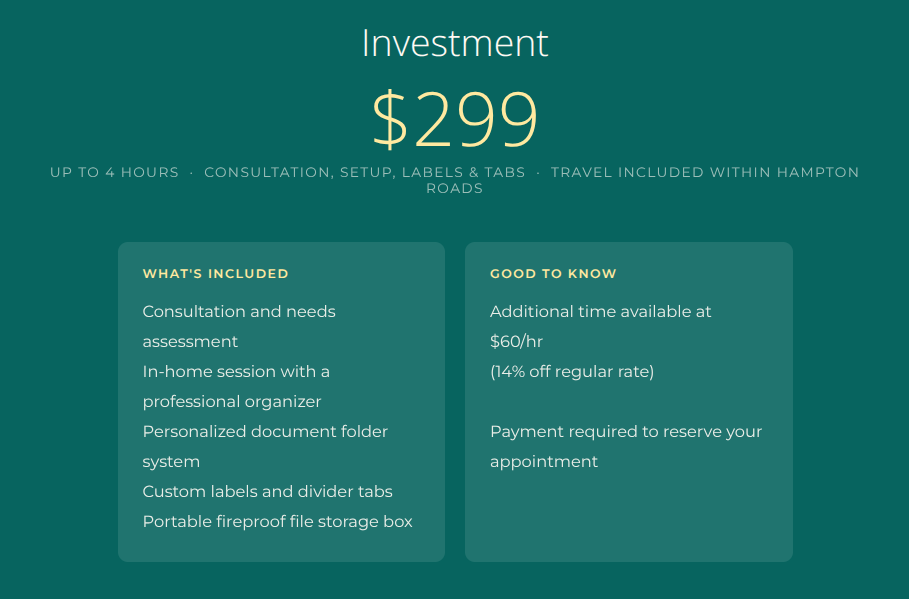Click "Consultation and needs assessment" item
This screenshot has width=909, height=599.
coord(239,312)
